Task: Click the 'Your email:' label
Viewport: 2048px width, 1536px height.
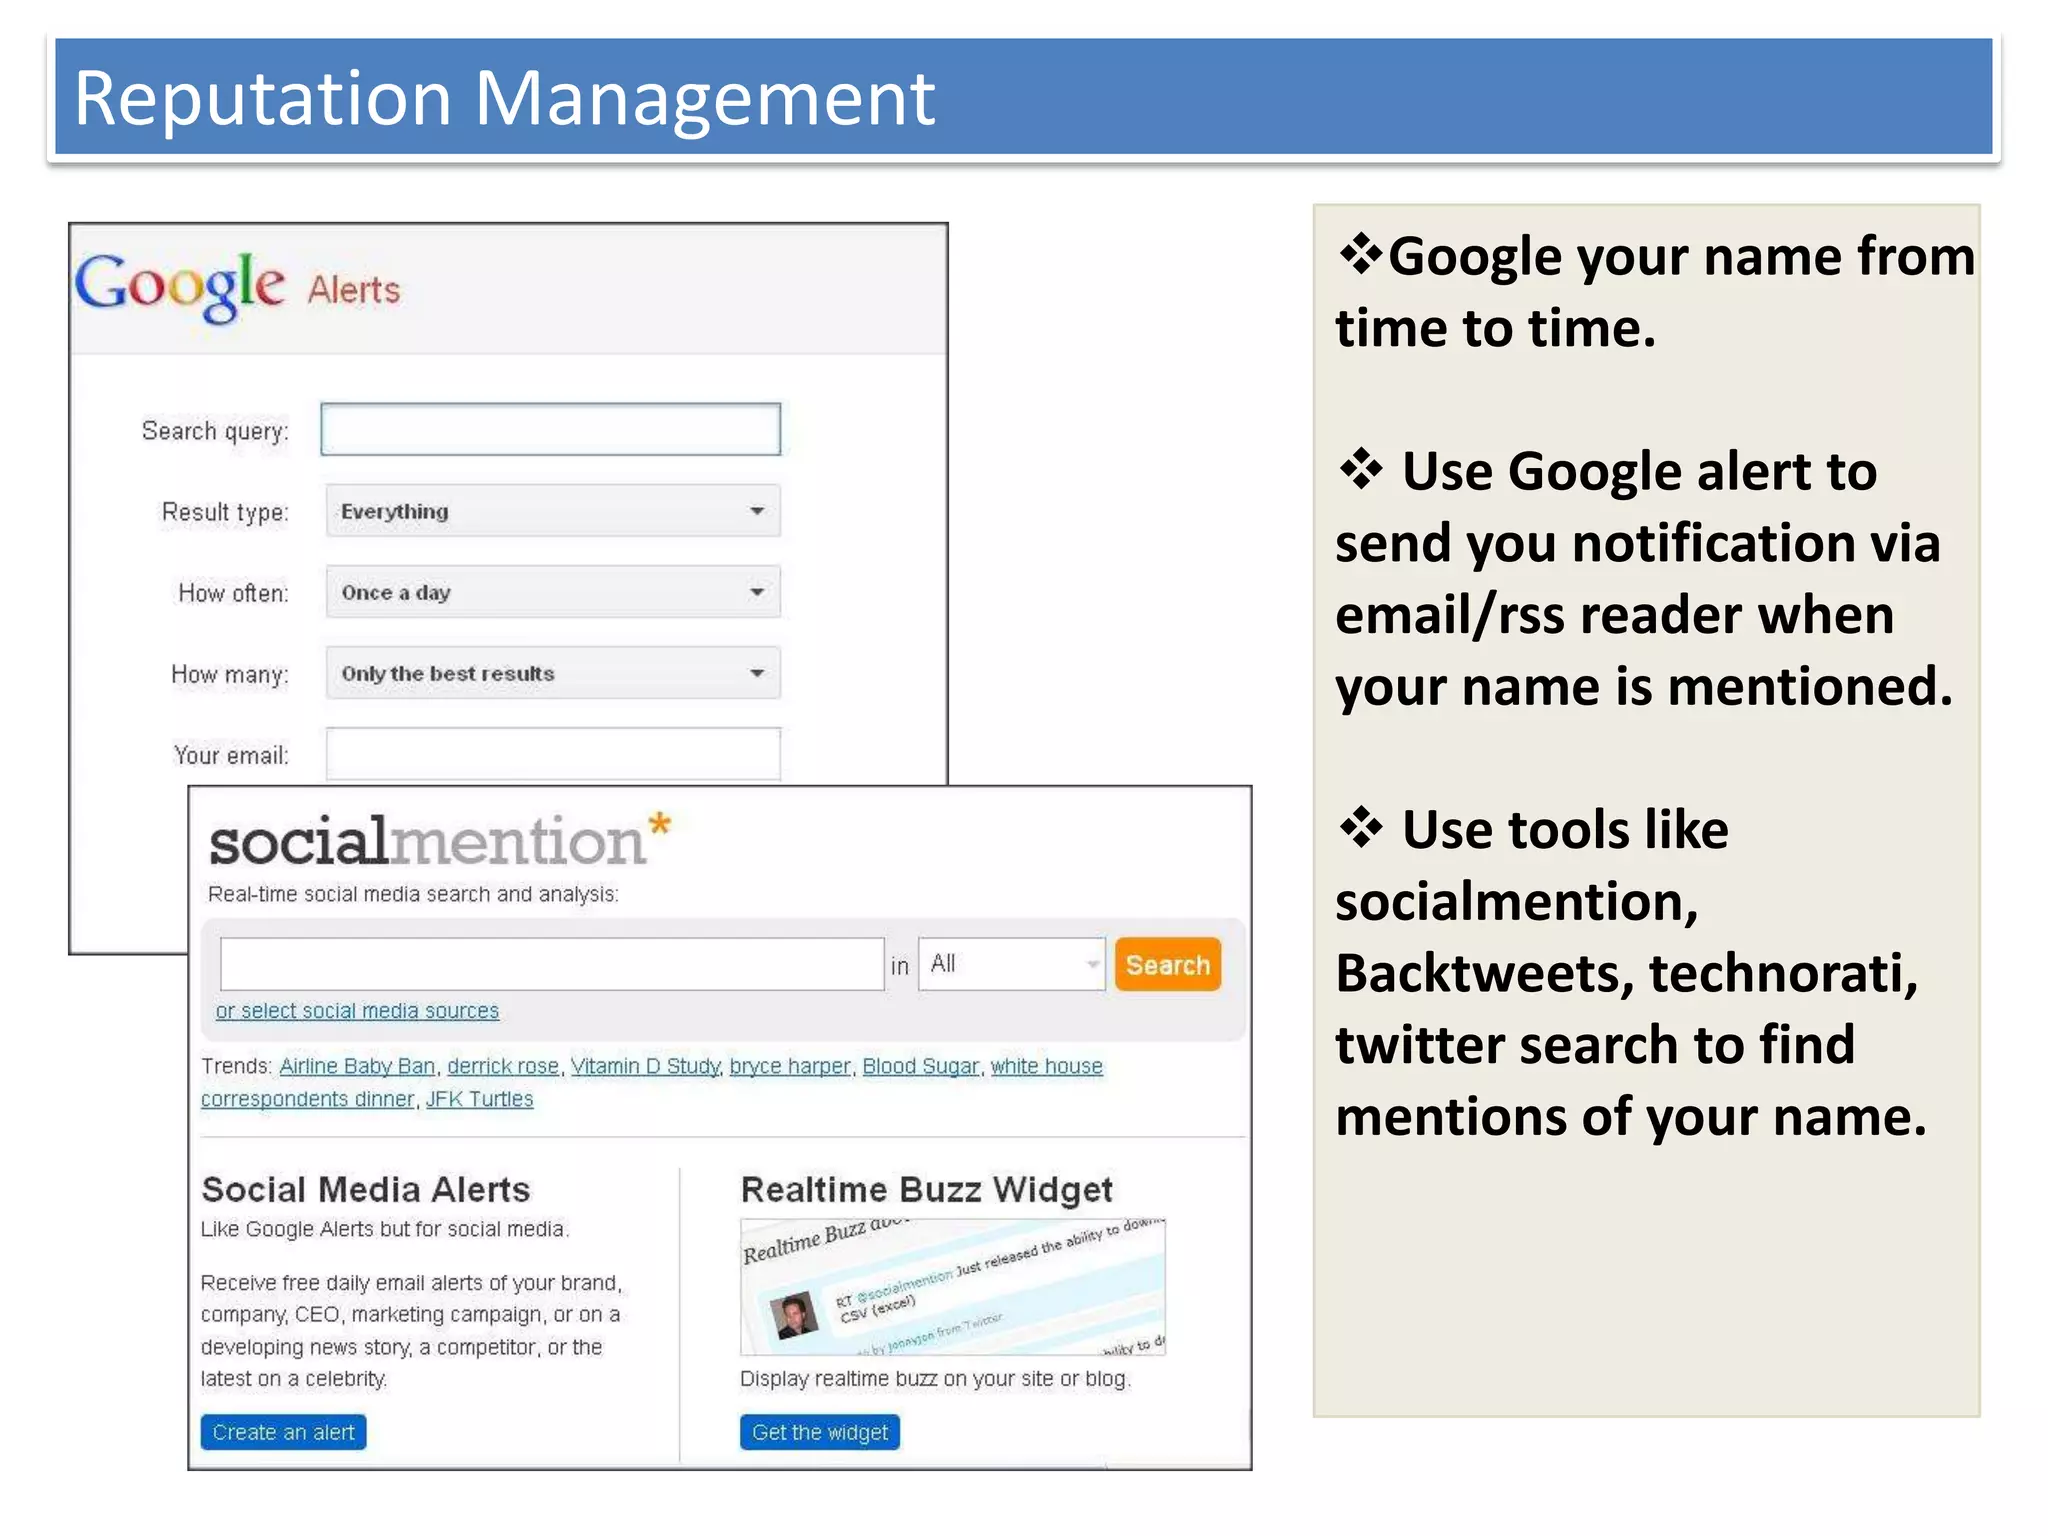Action: (231, 755)
